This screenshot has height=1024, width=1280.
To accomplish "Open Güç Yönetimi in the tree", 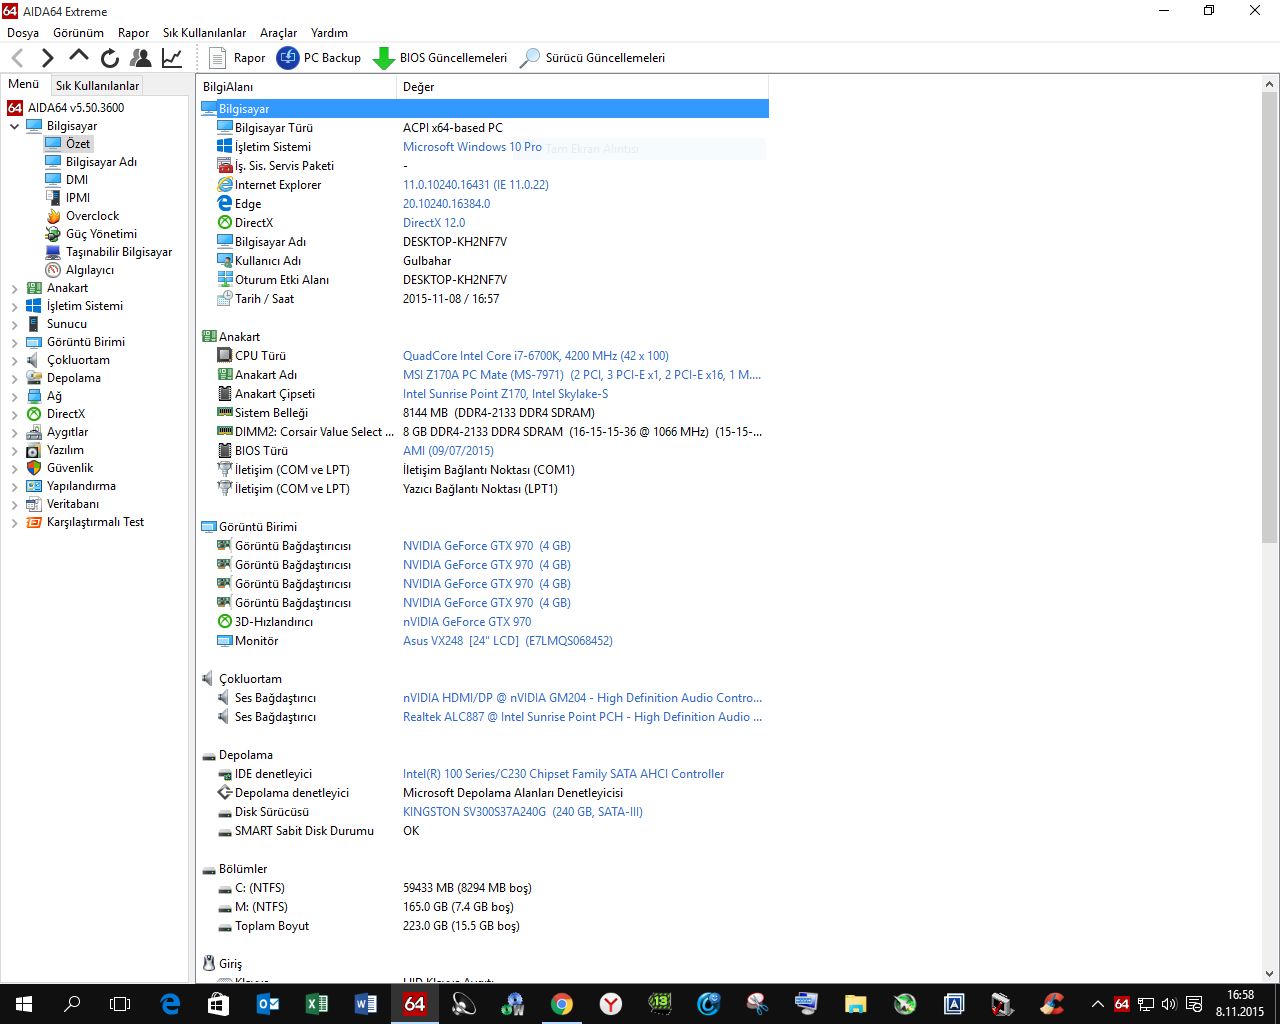I will click(x=91, y=234).
